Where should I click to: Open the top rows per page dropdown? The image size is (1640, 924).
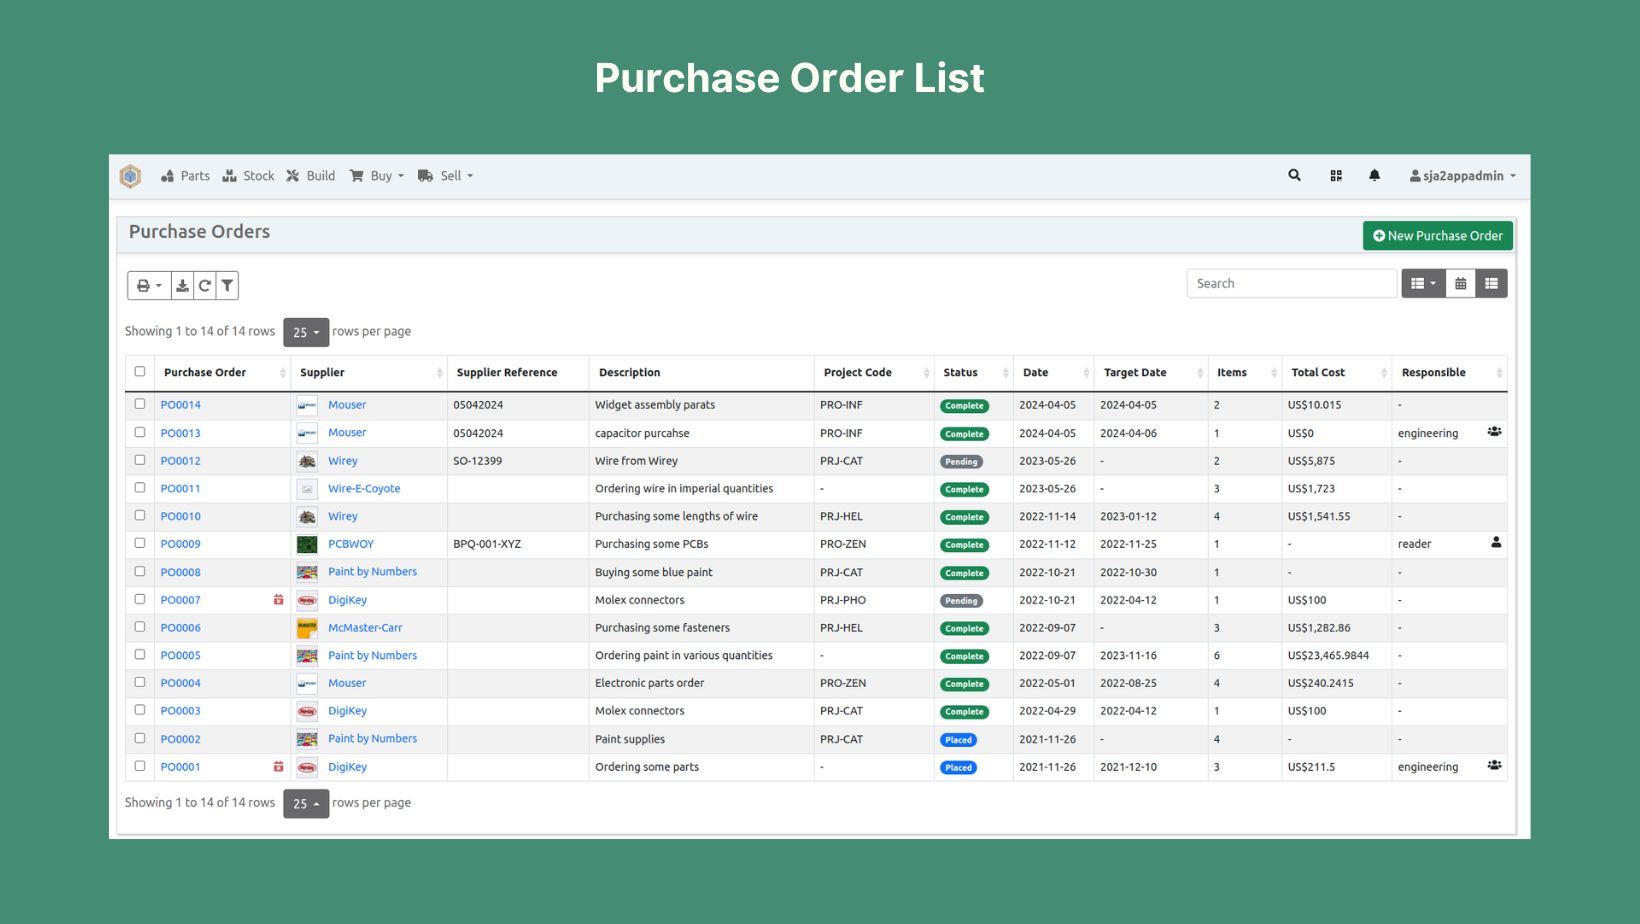tap(306, 332)
